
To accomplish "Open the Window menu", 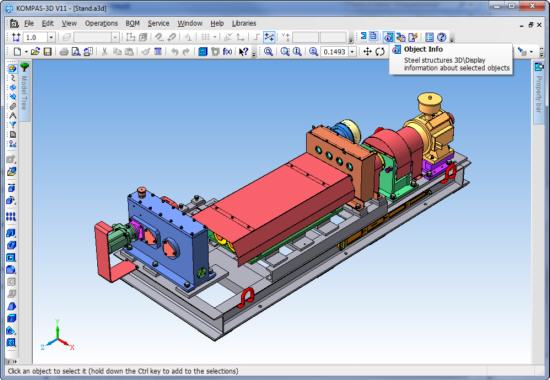I will pos(190,24).
